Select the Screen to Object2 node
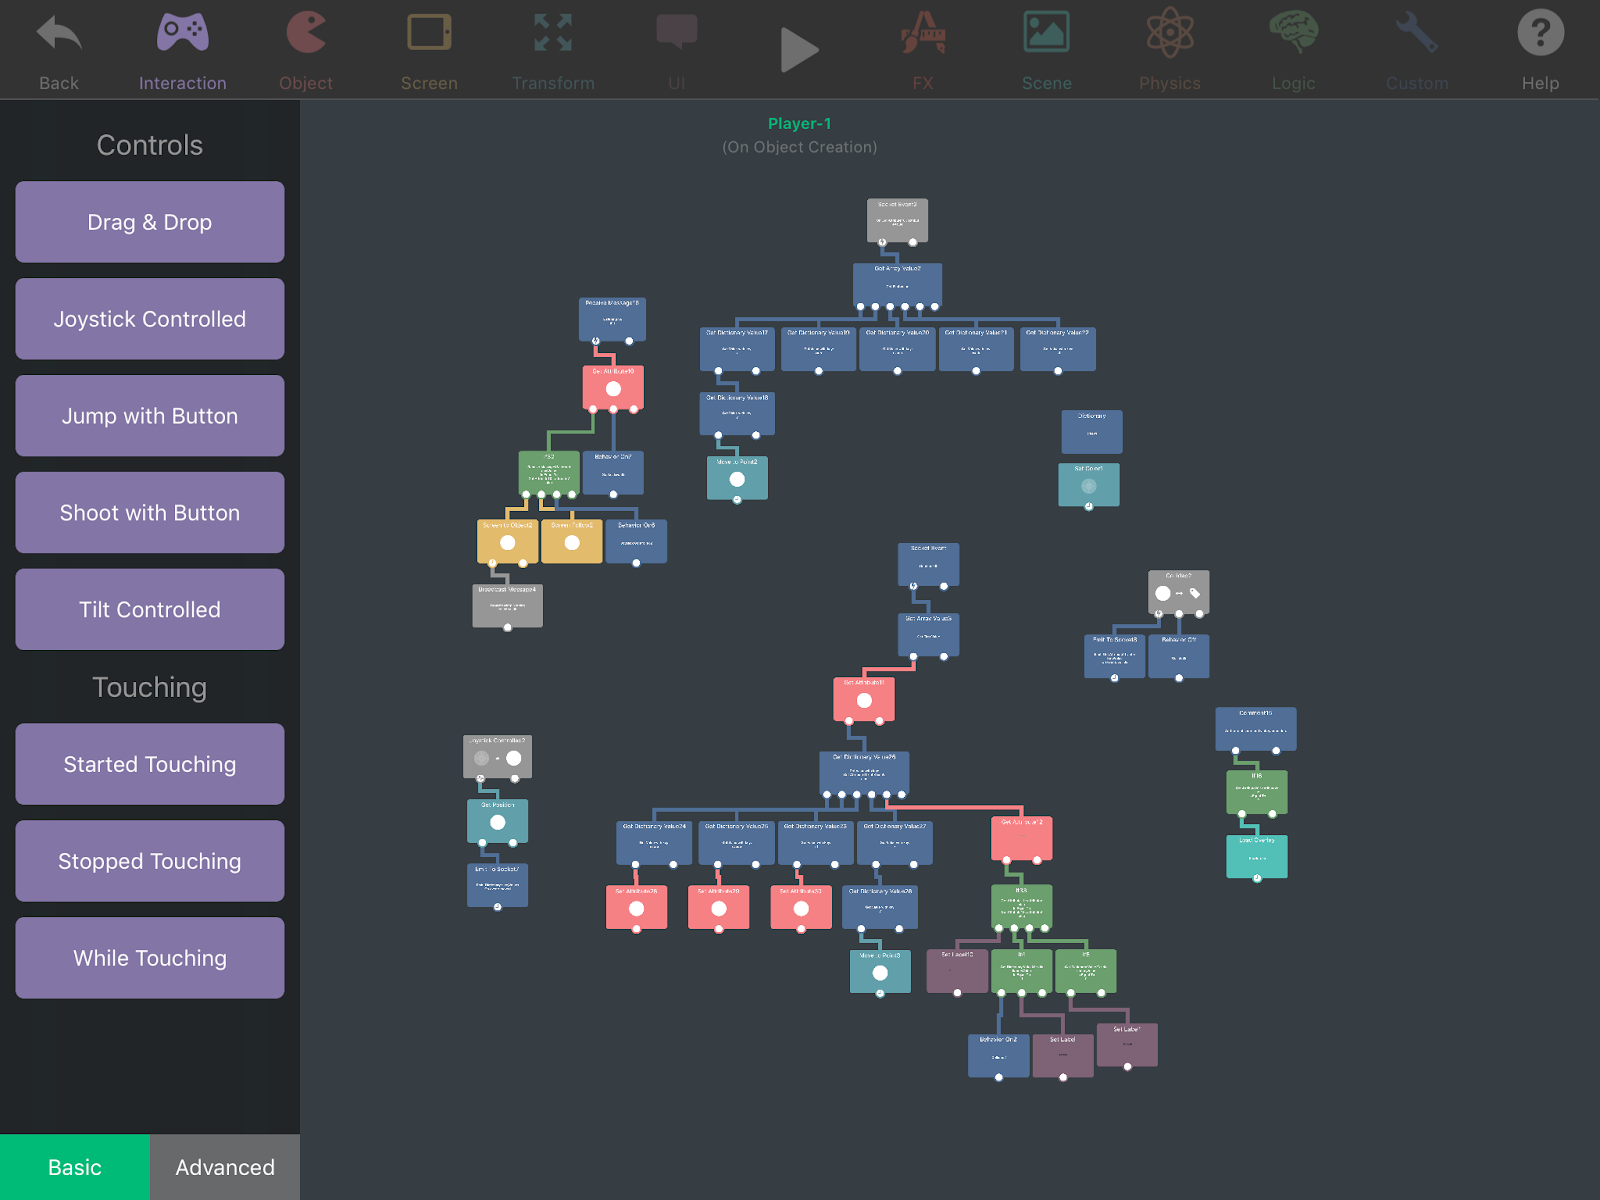1600x1200 pixels. (508, 541)
